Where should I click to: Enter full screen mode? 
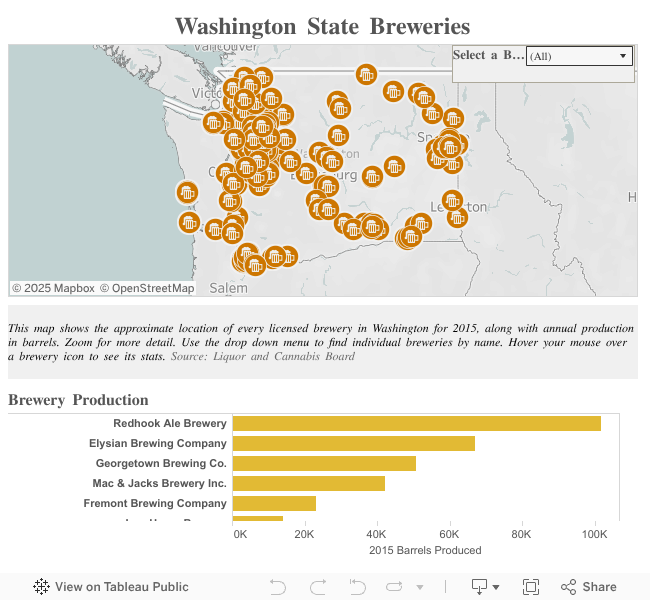[x=531, y=587]
